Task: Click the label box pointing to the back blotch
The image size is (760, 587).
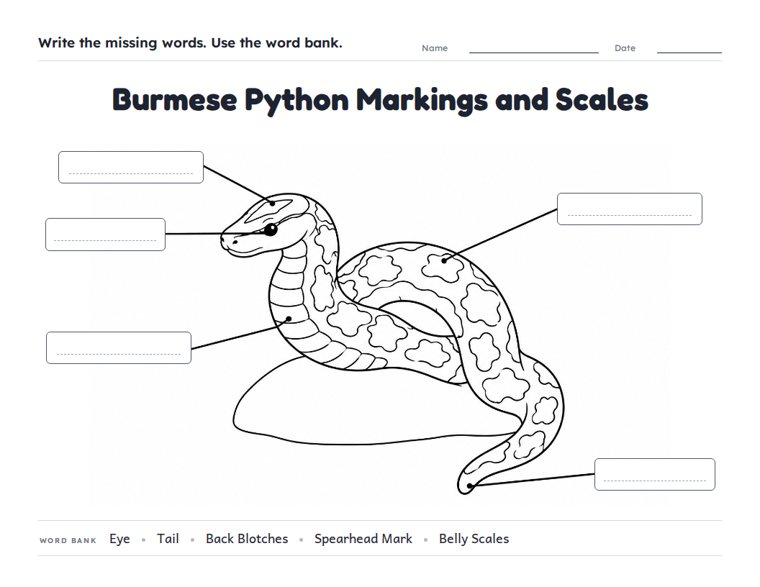Action: [630, 209]
